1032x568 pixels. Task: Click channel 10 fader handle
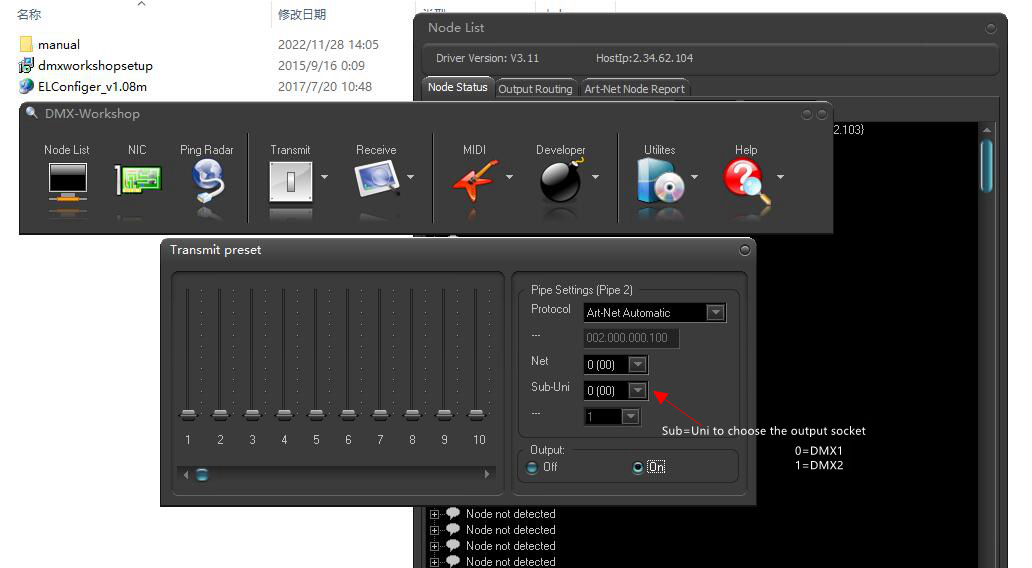click(477, 415)
